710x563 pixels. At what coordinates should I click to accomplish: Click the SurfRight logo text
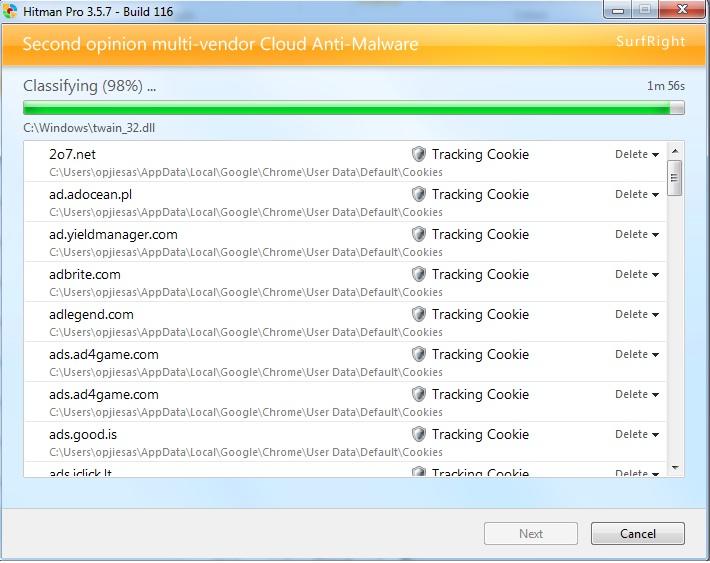[650, 41]
